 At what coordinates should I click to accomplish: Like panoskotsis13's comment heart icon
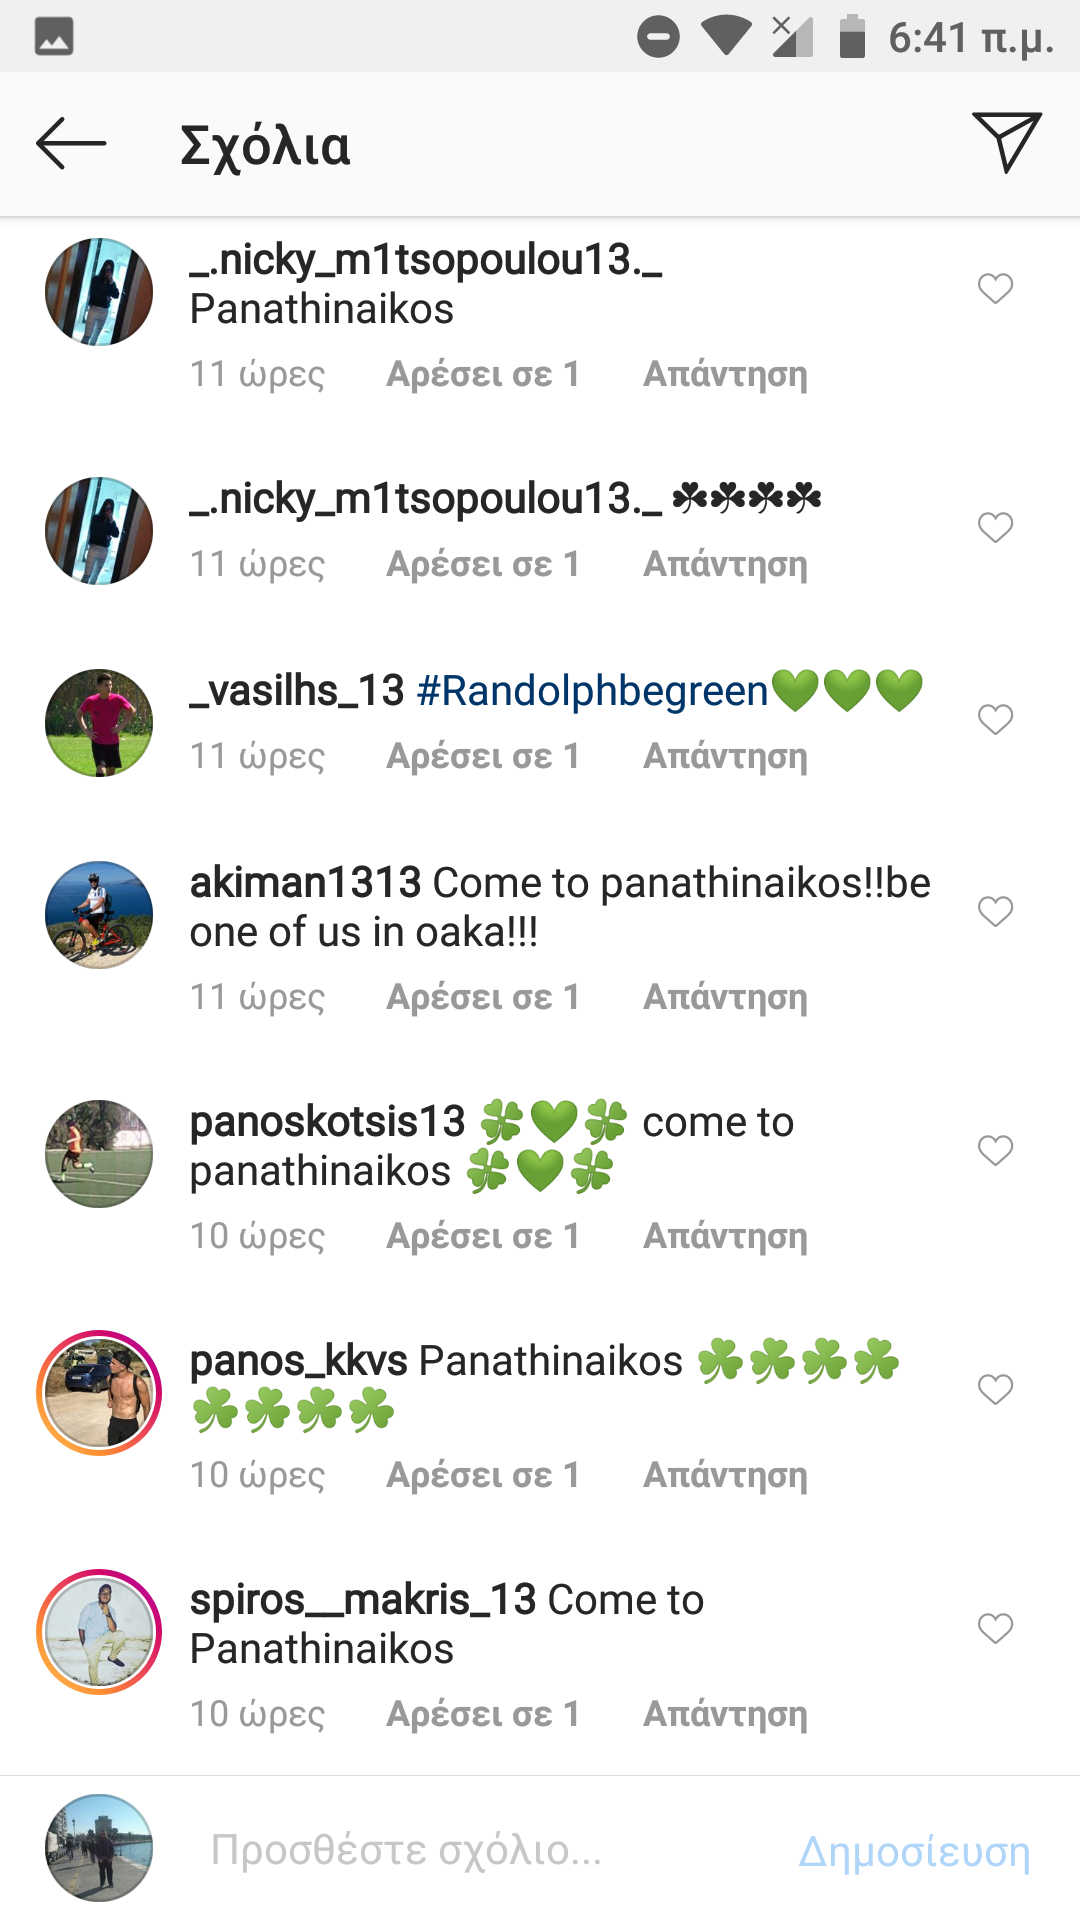coord(995,1150)
